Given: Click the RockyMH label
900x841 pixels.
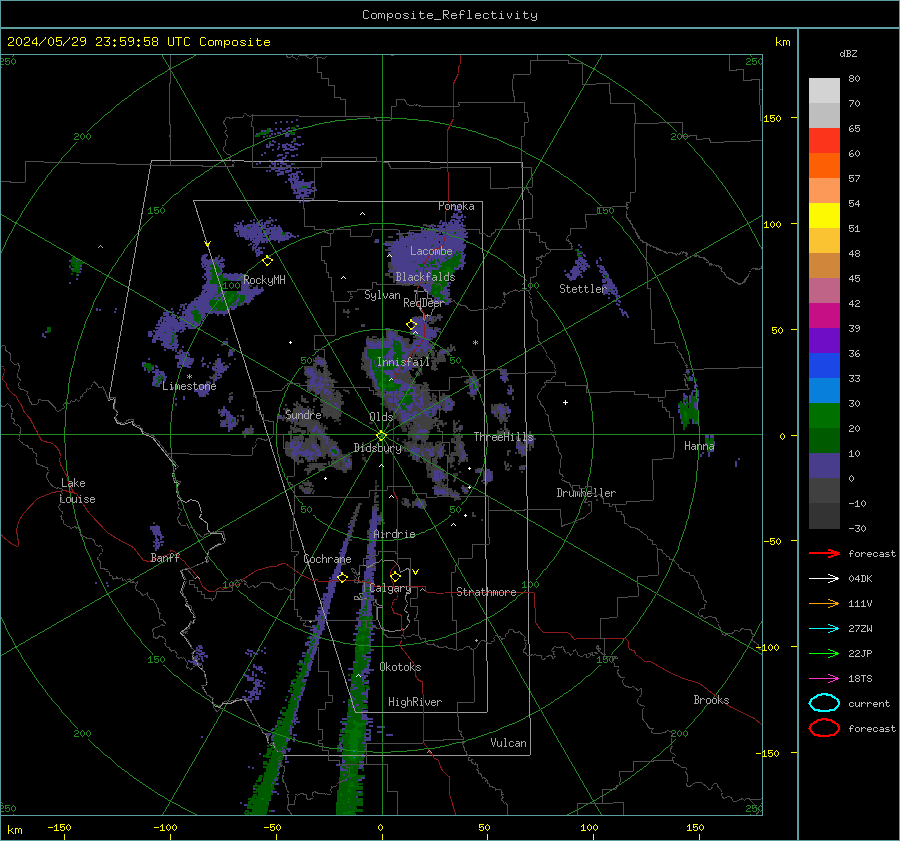Looking at the screenshot, I should [x=264, y=280].
